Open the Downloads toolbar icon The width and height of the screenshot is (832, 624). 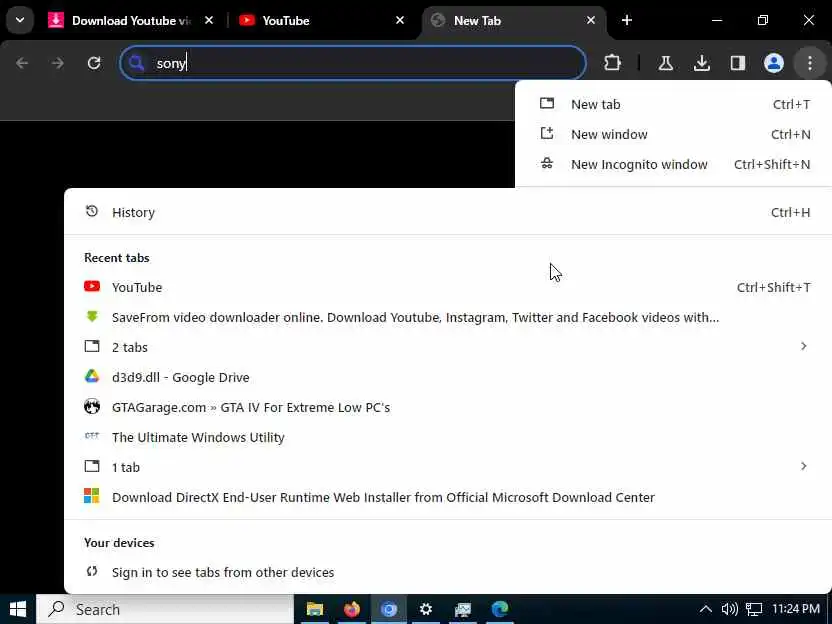(x=701, y=63)
